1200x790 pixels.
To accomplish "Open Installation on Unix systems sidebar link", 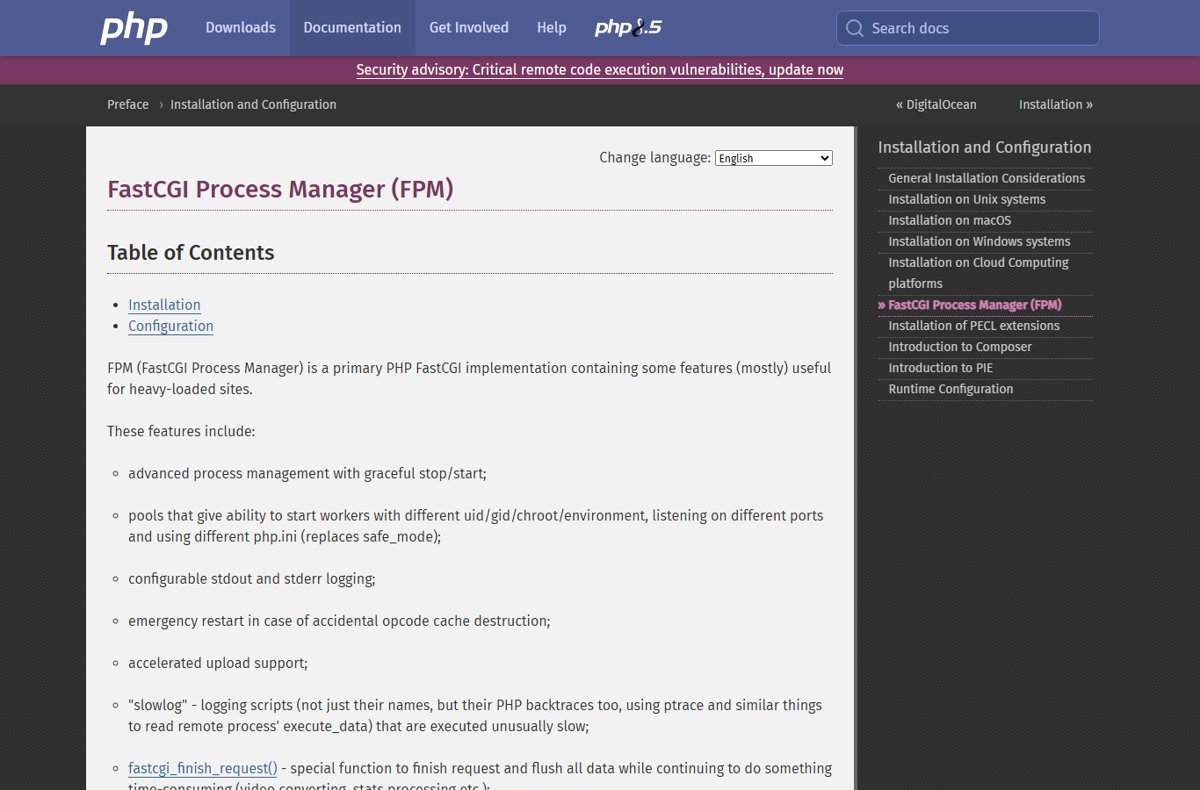I will (x=967, y=199).
